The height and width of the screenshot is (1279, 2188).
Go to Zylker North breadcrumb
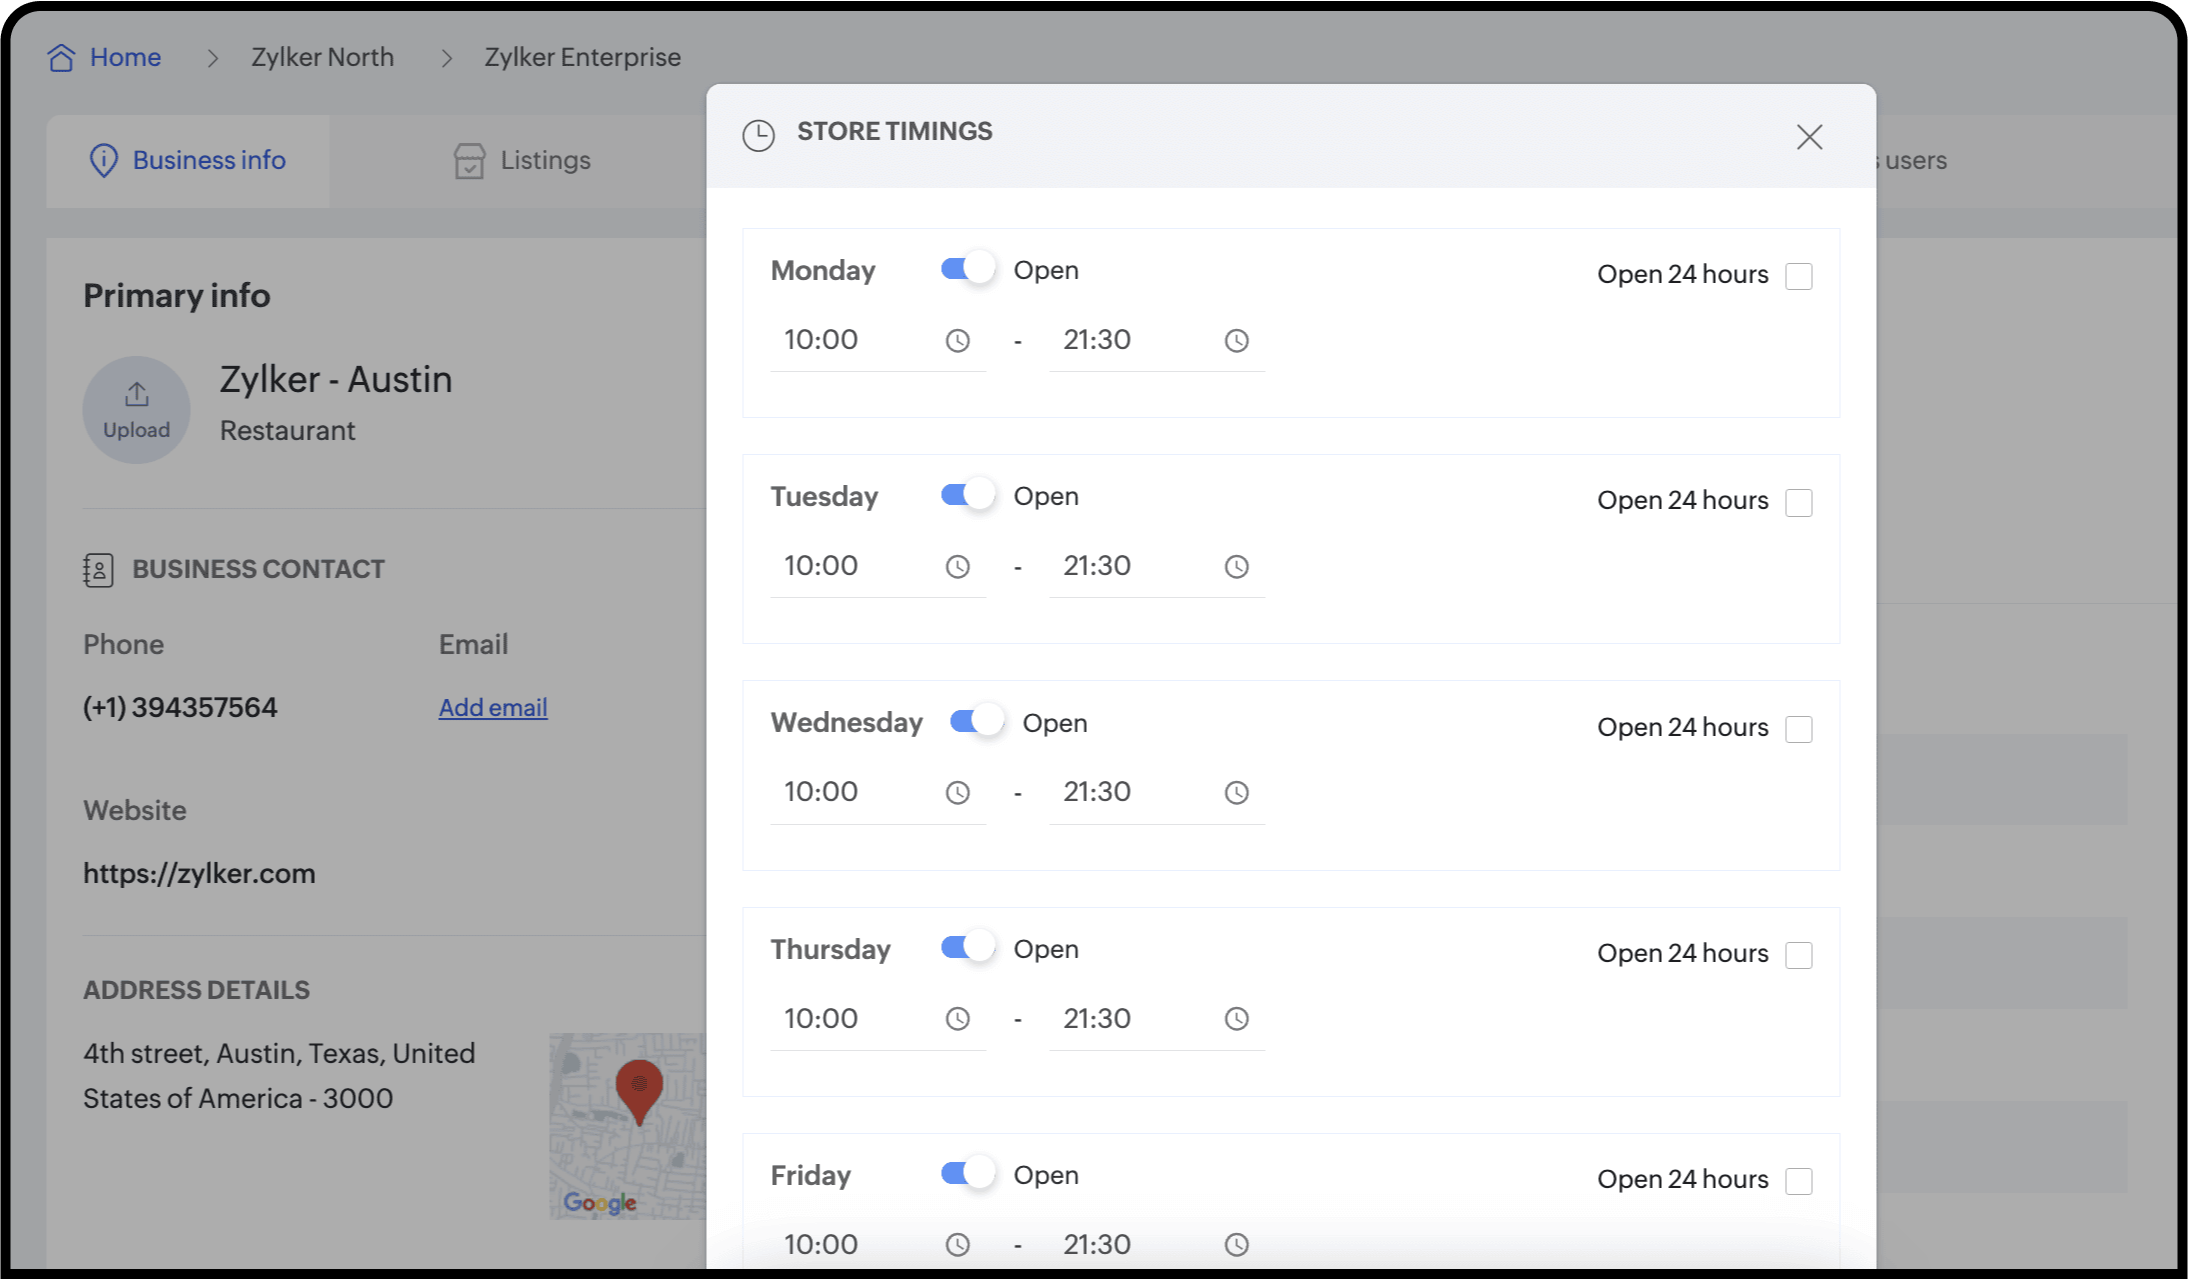click(322, 58)
